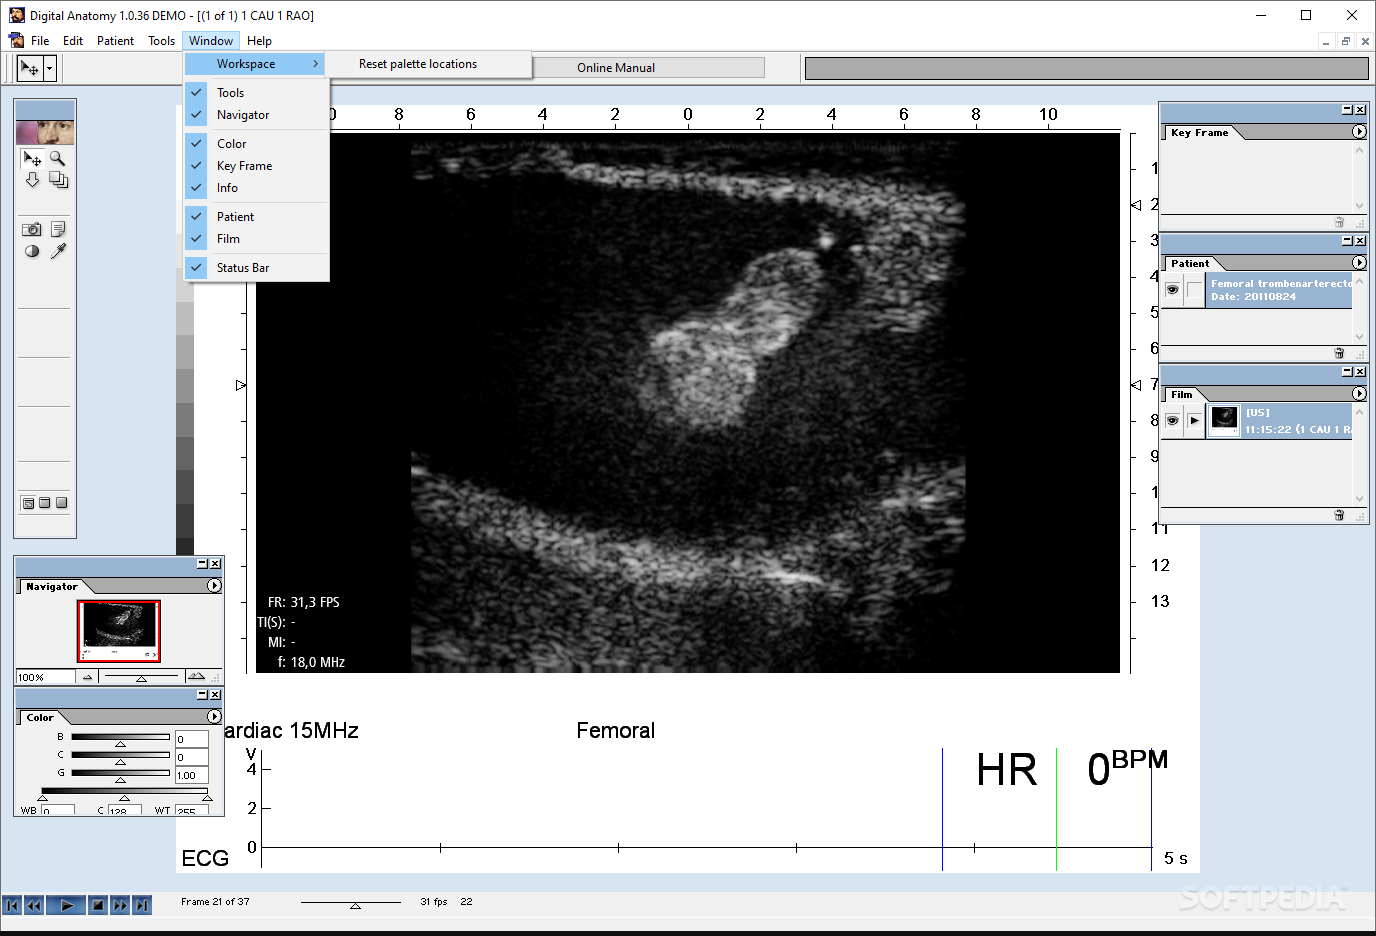Click the trash icon in Film panel
Image resolution: width=1376 pixels, height=936 pixels.
[x=1339, y=515]
